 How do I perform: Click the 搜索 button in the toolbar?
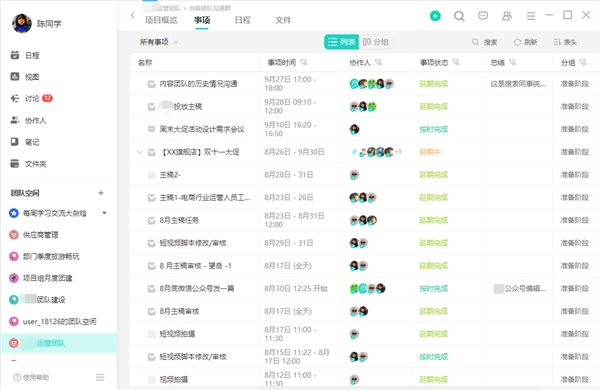[x=484, y=42]
